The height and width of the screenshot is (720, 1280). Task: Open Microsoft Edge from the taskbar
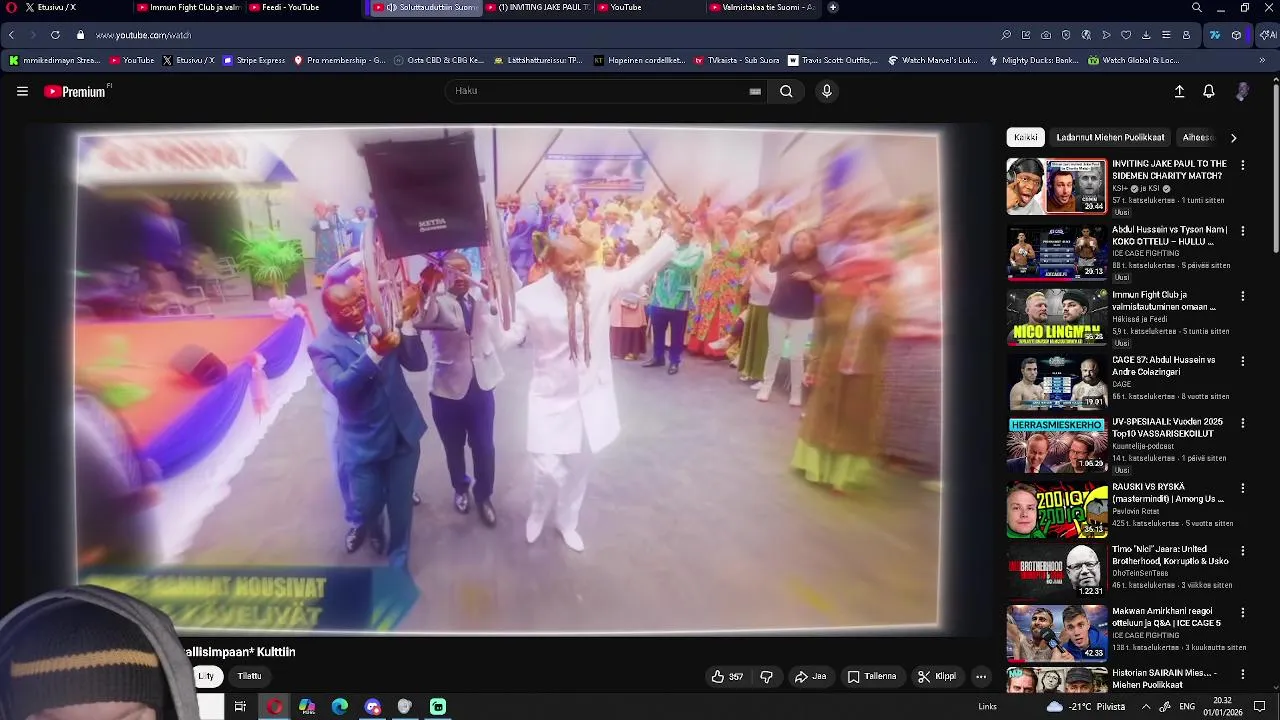point(340,707)
